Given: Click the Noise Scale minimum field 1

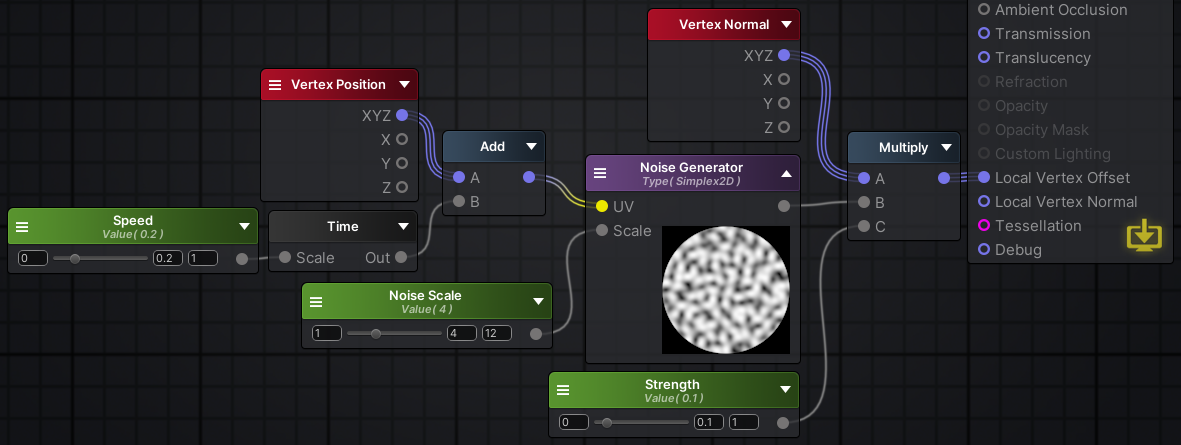Looking at the screenshot, I should 327,333.
